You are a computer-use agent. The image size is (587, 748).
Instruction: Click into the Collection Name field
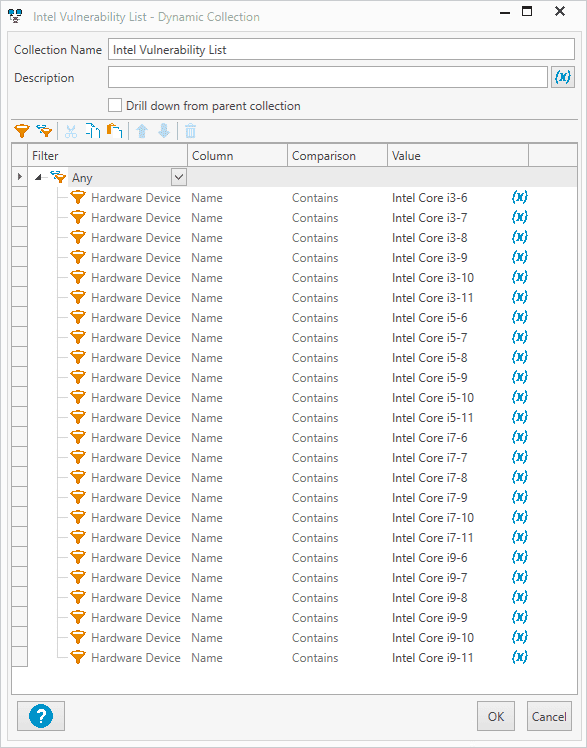click(341, 49)
